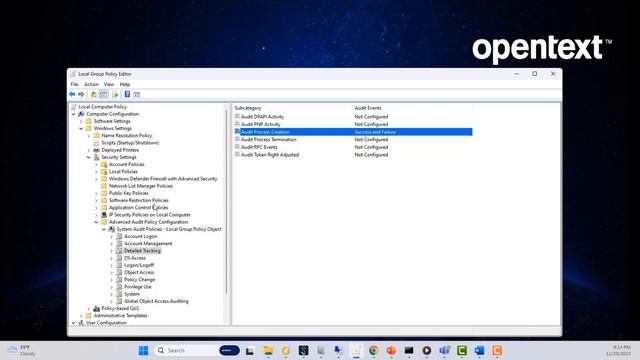Expand the Local Policies folder
This screenshot has height=360, width=640.
96,171
